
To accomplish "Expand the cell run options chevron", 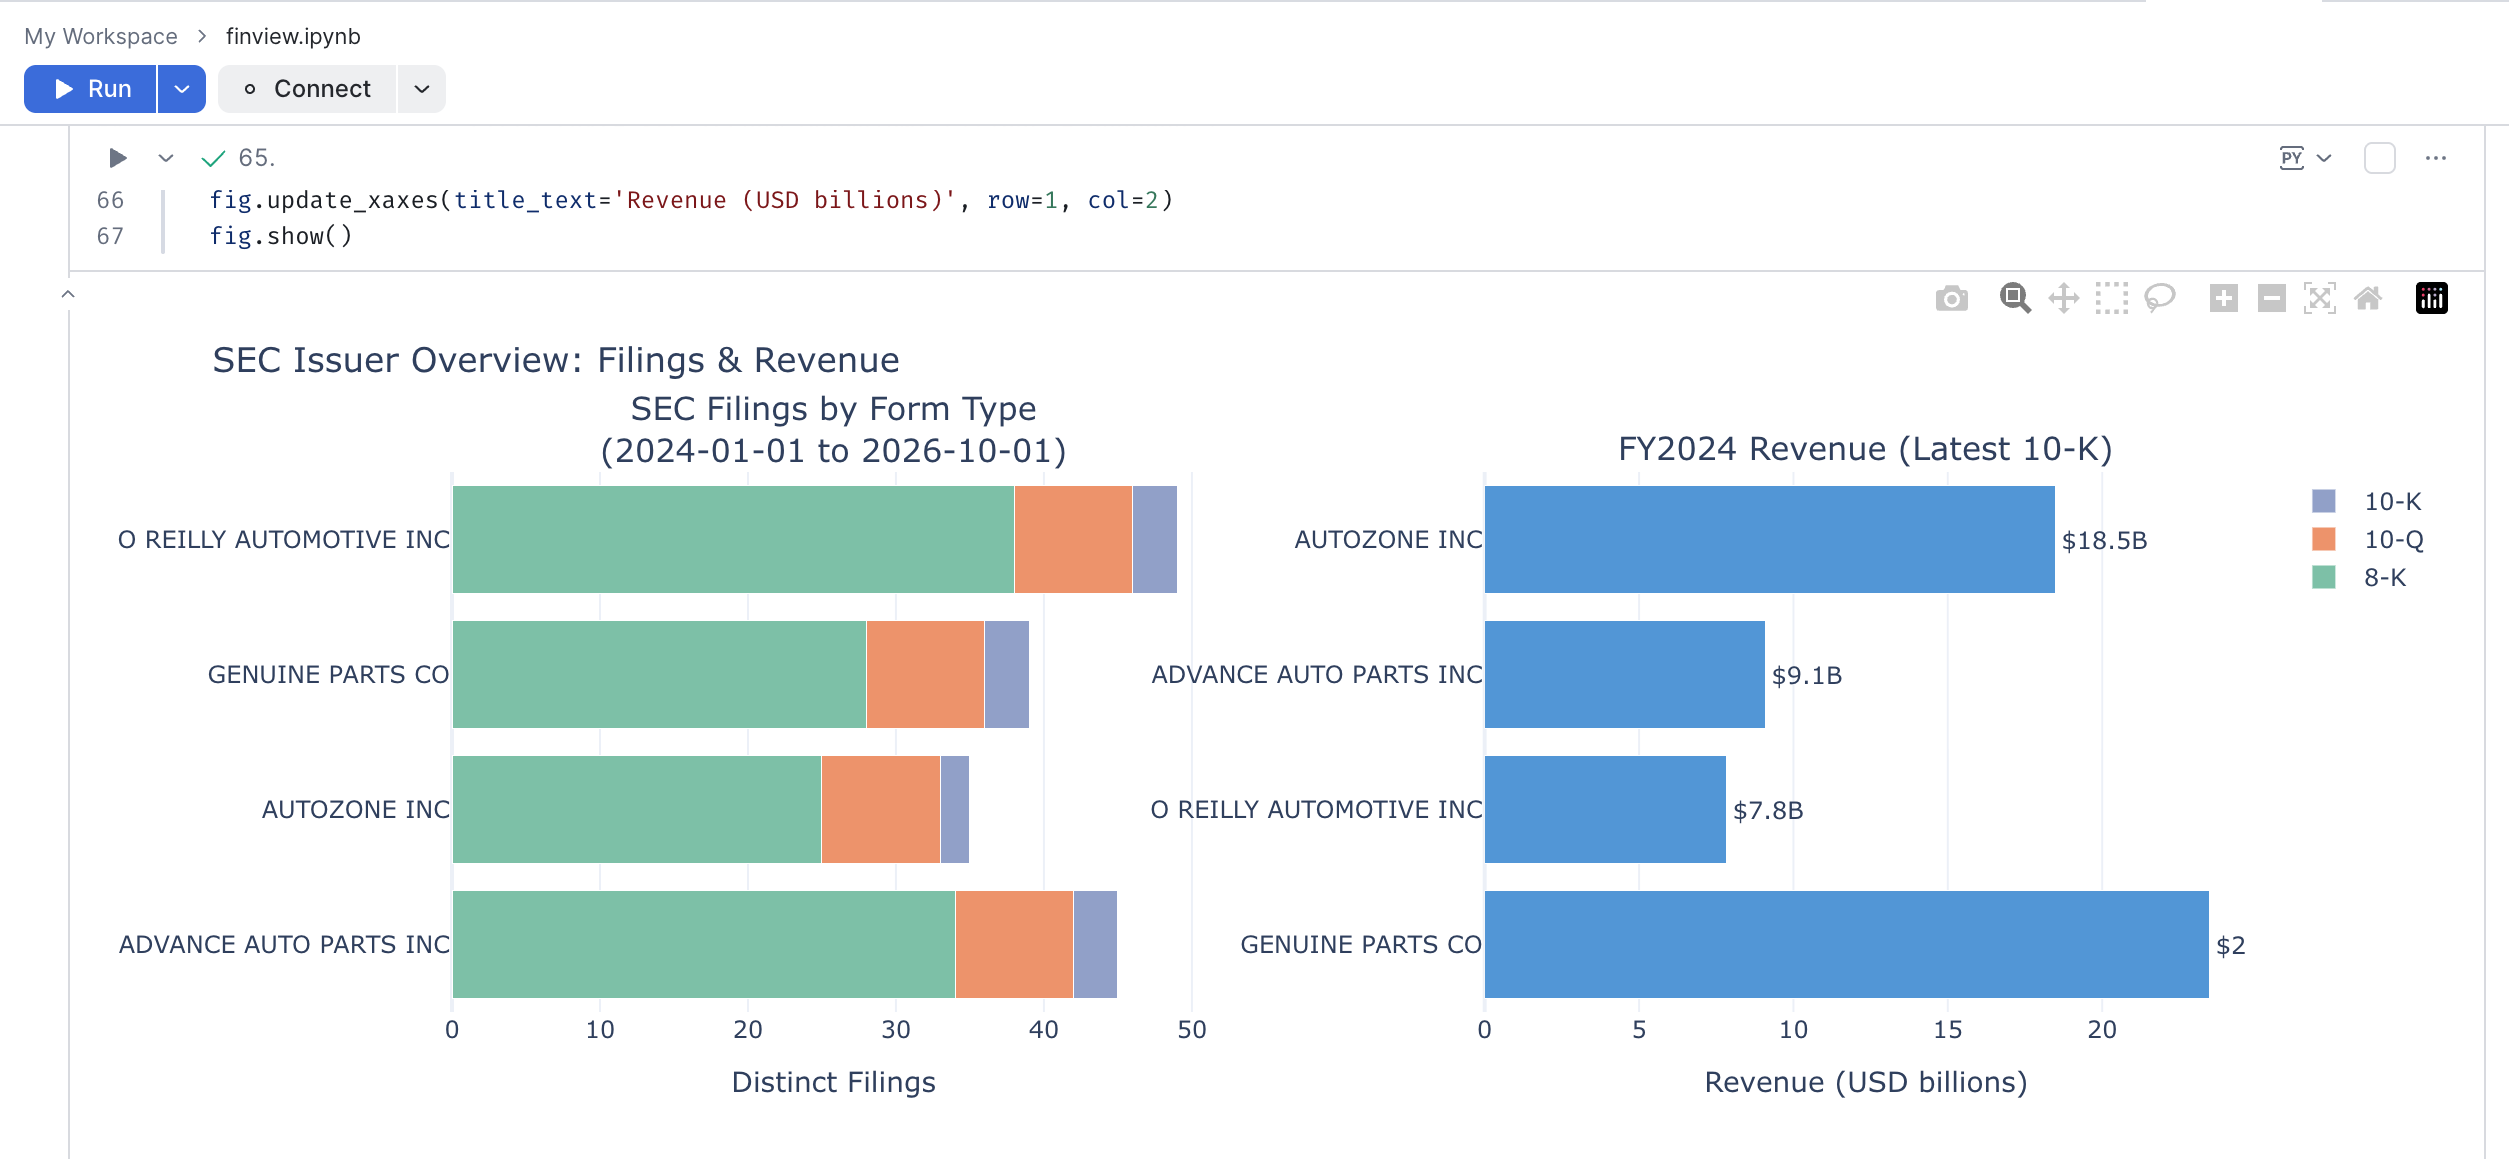I will [166, 158].
